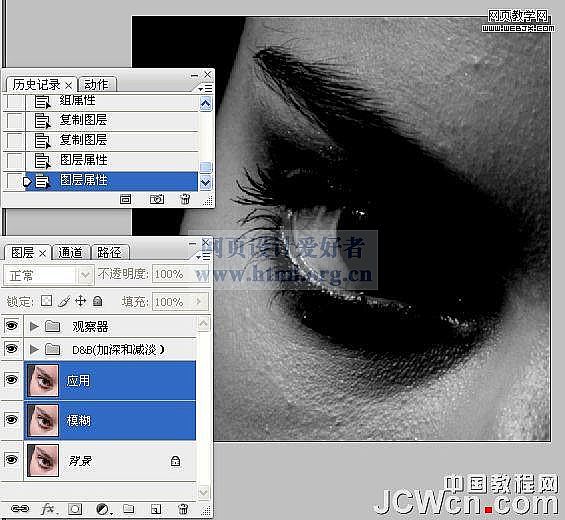
Task: Close the 历史记录 tab with its x
Action: click(x=68, y=86)
